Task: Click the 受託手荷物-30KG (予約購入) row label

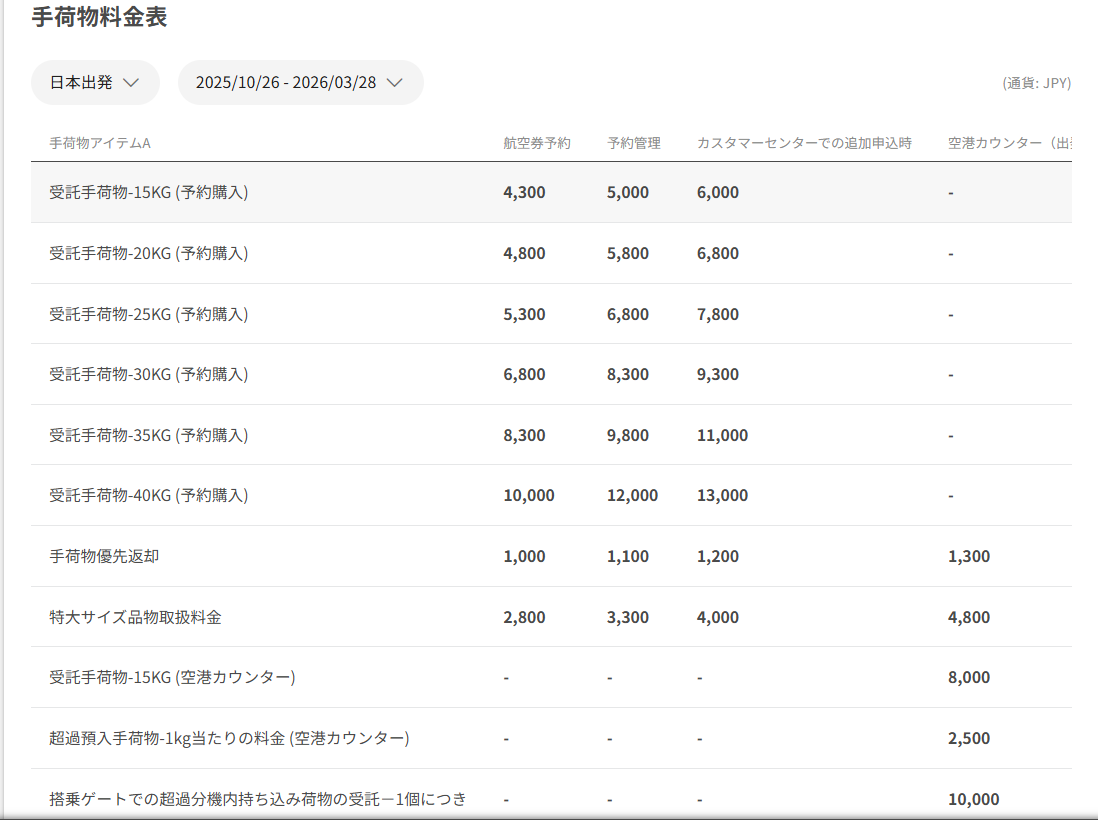Action: tap(149, 374)
